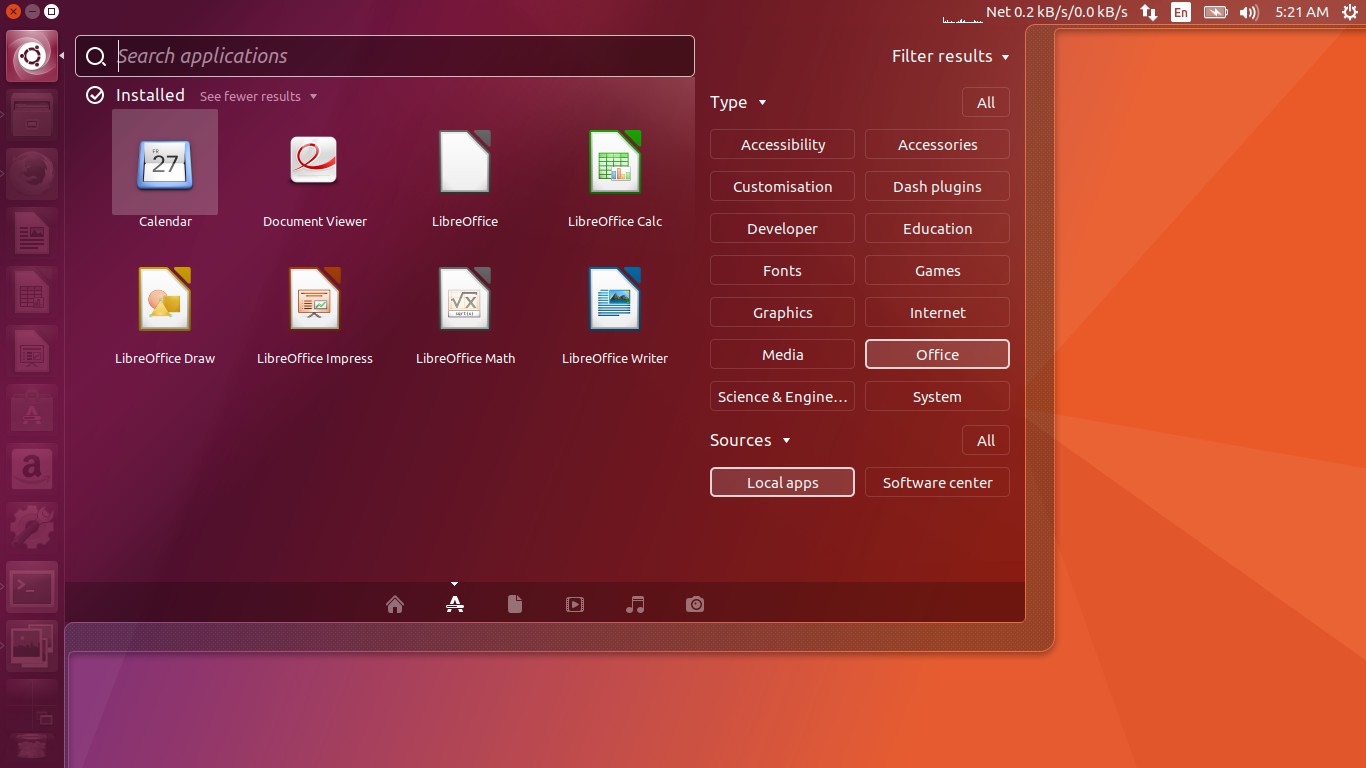This screenshot has width=1366, height=768.
Task: Open the 5:21 AM clock menu
Action: pyautogui.click(x=1302, y=13)
